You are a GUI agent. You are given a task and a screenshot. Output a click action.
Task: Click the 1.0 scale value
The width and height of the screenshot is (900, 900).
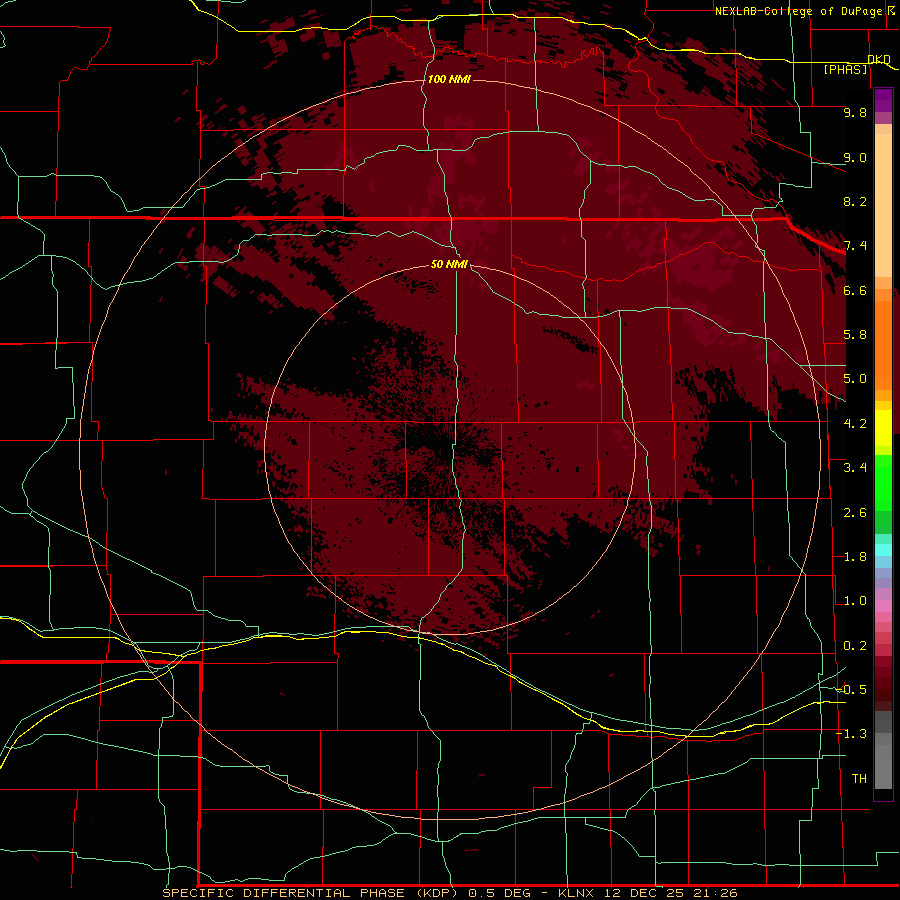[855, 601]
